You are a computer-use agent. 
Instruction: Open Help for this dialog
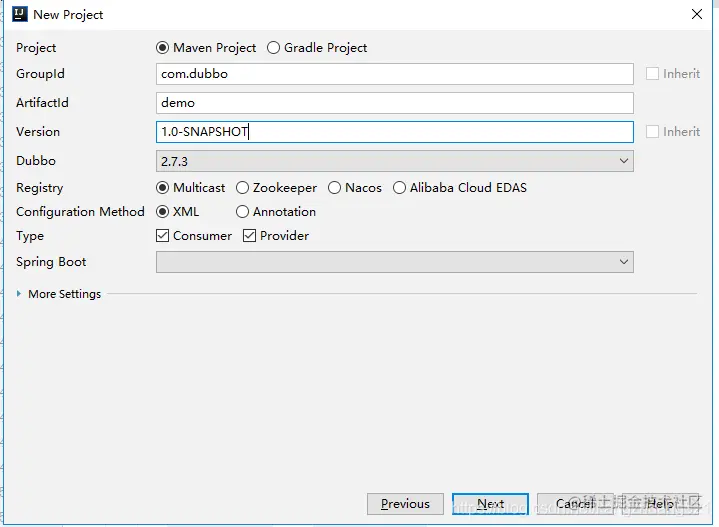click(x=660, y=504)
